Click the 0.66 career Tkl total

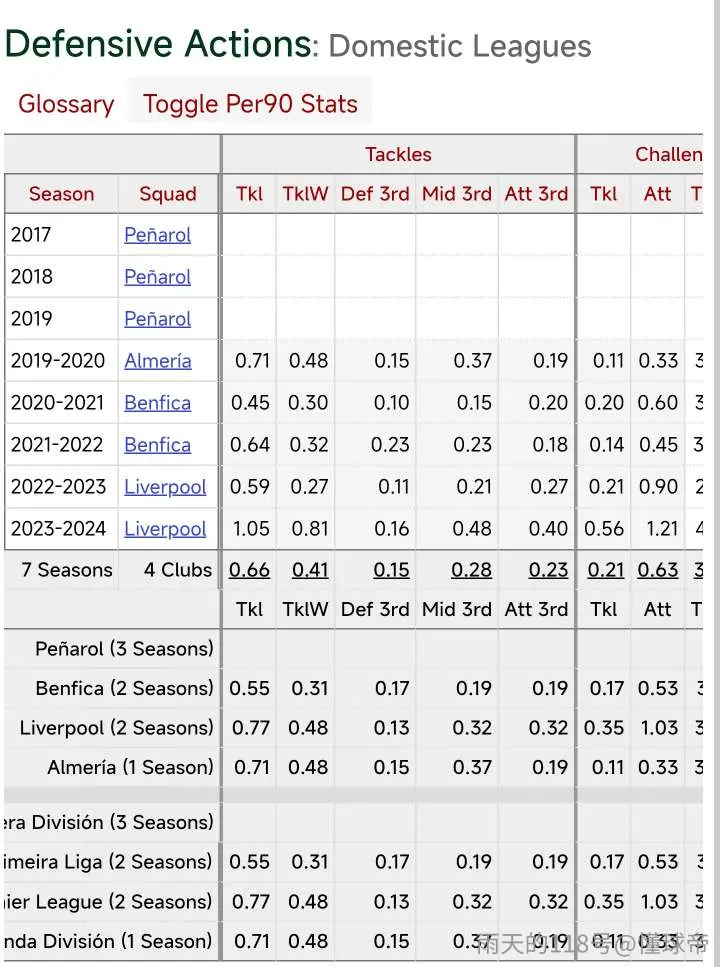(249, 570)
